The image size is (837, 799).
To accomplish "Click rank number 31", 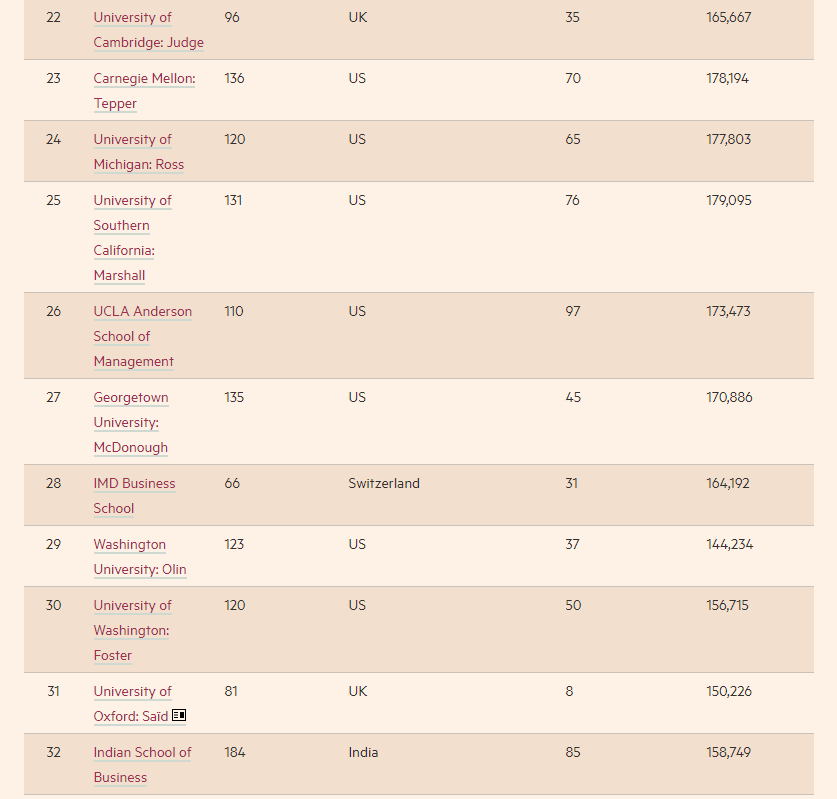I will tap(53, 692).
